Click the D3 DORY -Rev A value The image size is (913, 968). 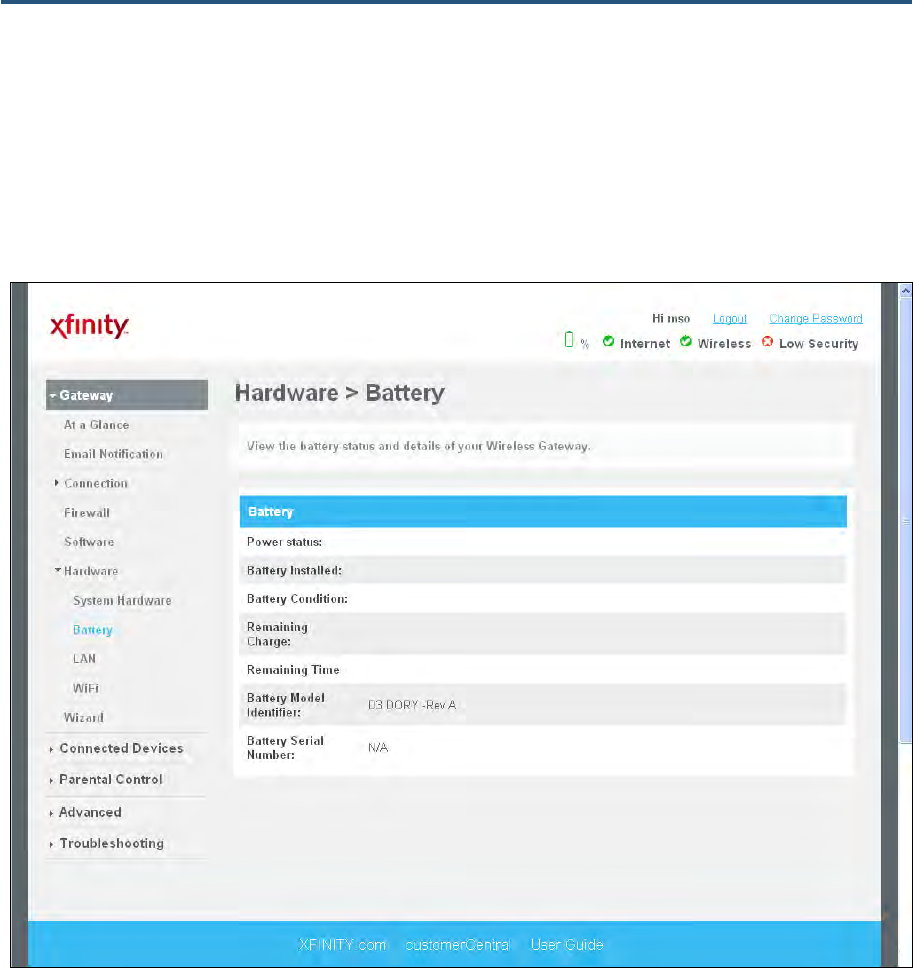point(412,705)
